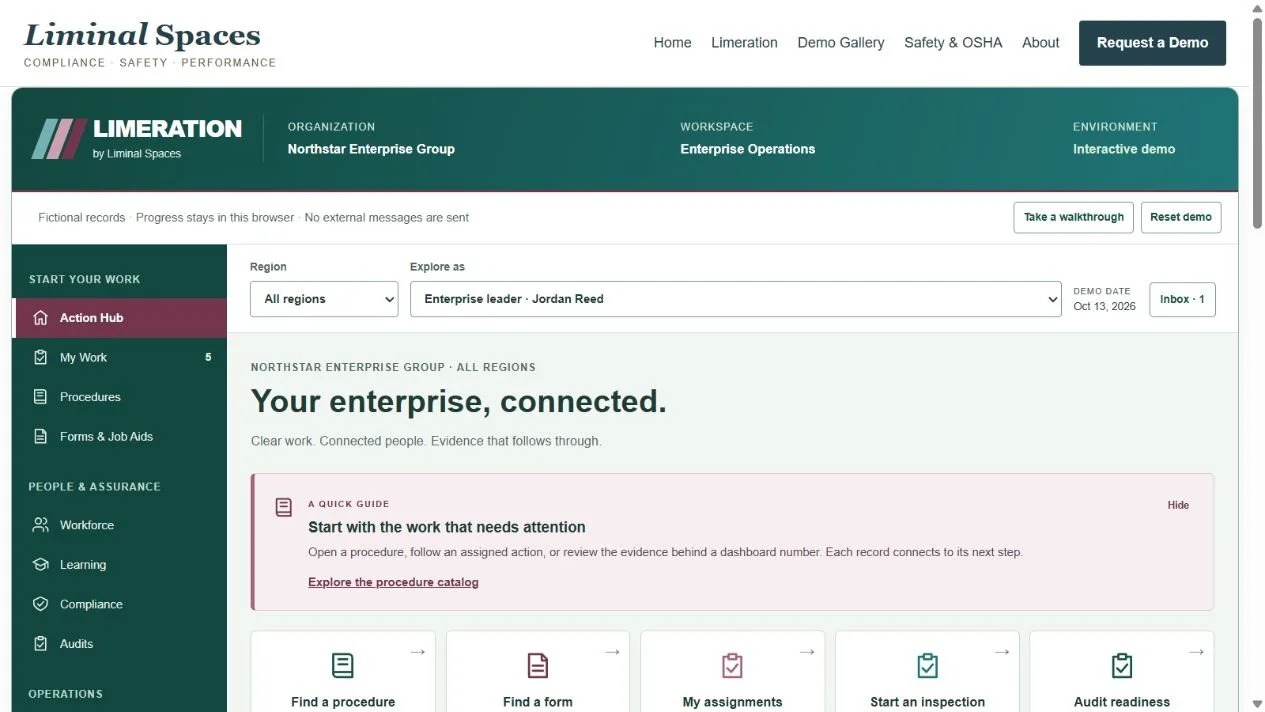Open Learning in sidebar
1265x712 pixels.
(119, 565)
